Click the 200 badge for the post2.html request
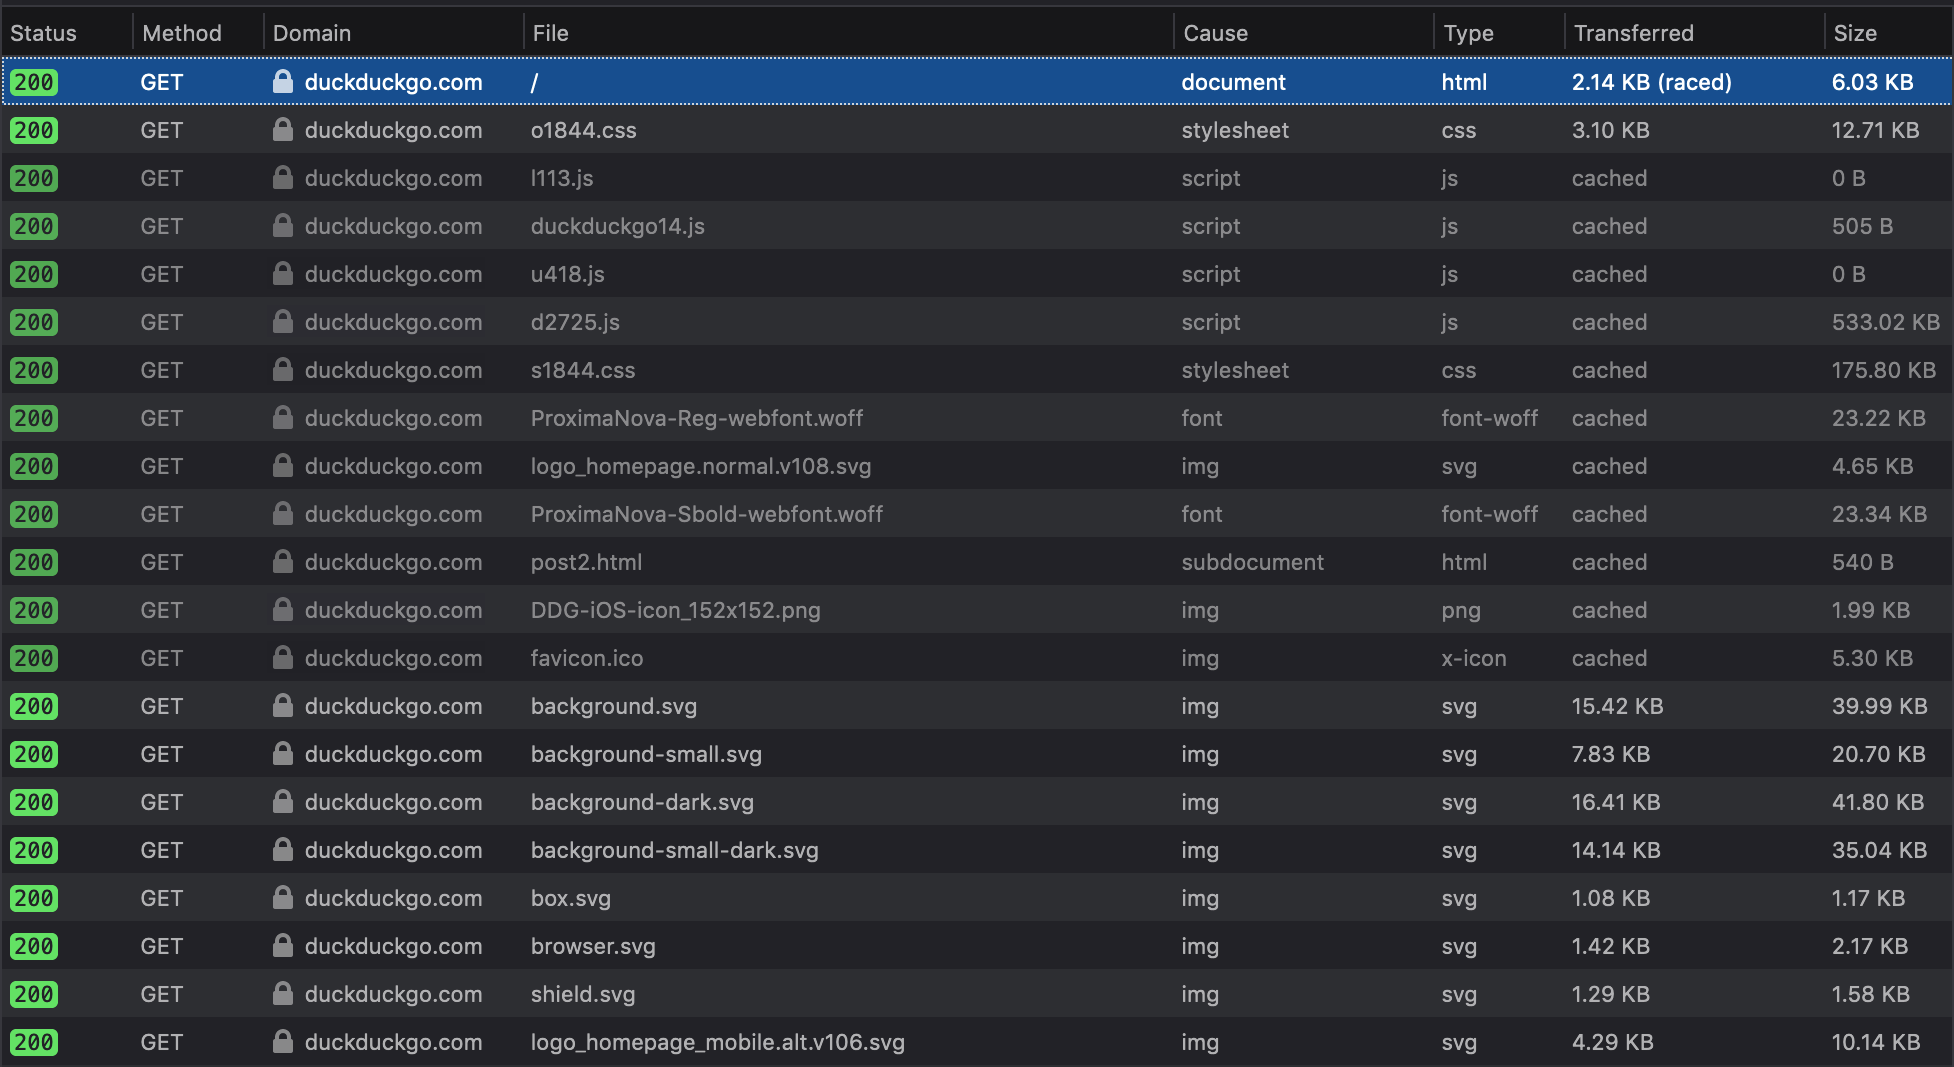Screen dimensions: 1954x1067 33,562
